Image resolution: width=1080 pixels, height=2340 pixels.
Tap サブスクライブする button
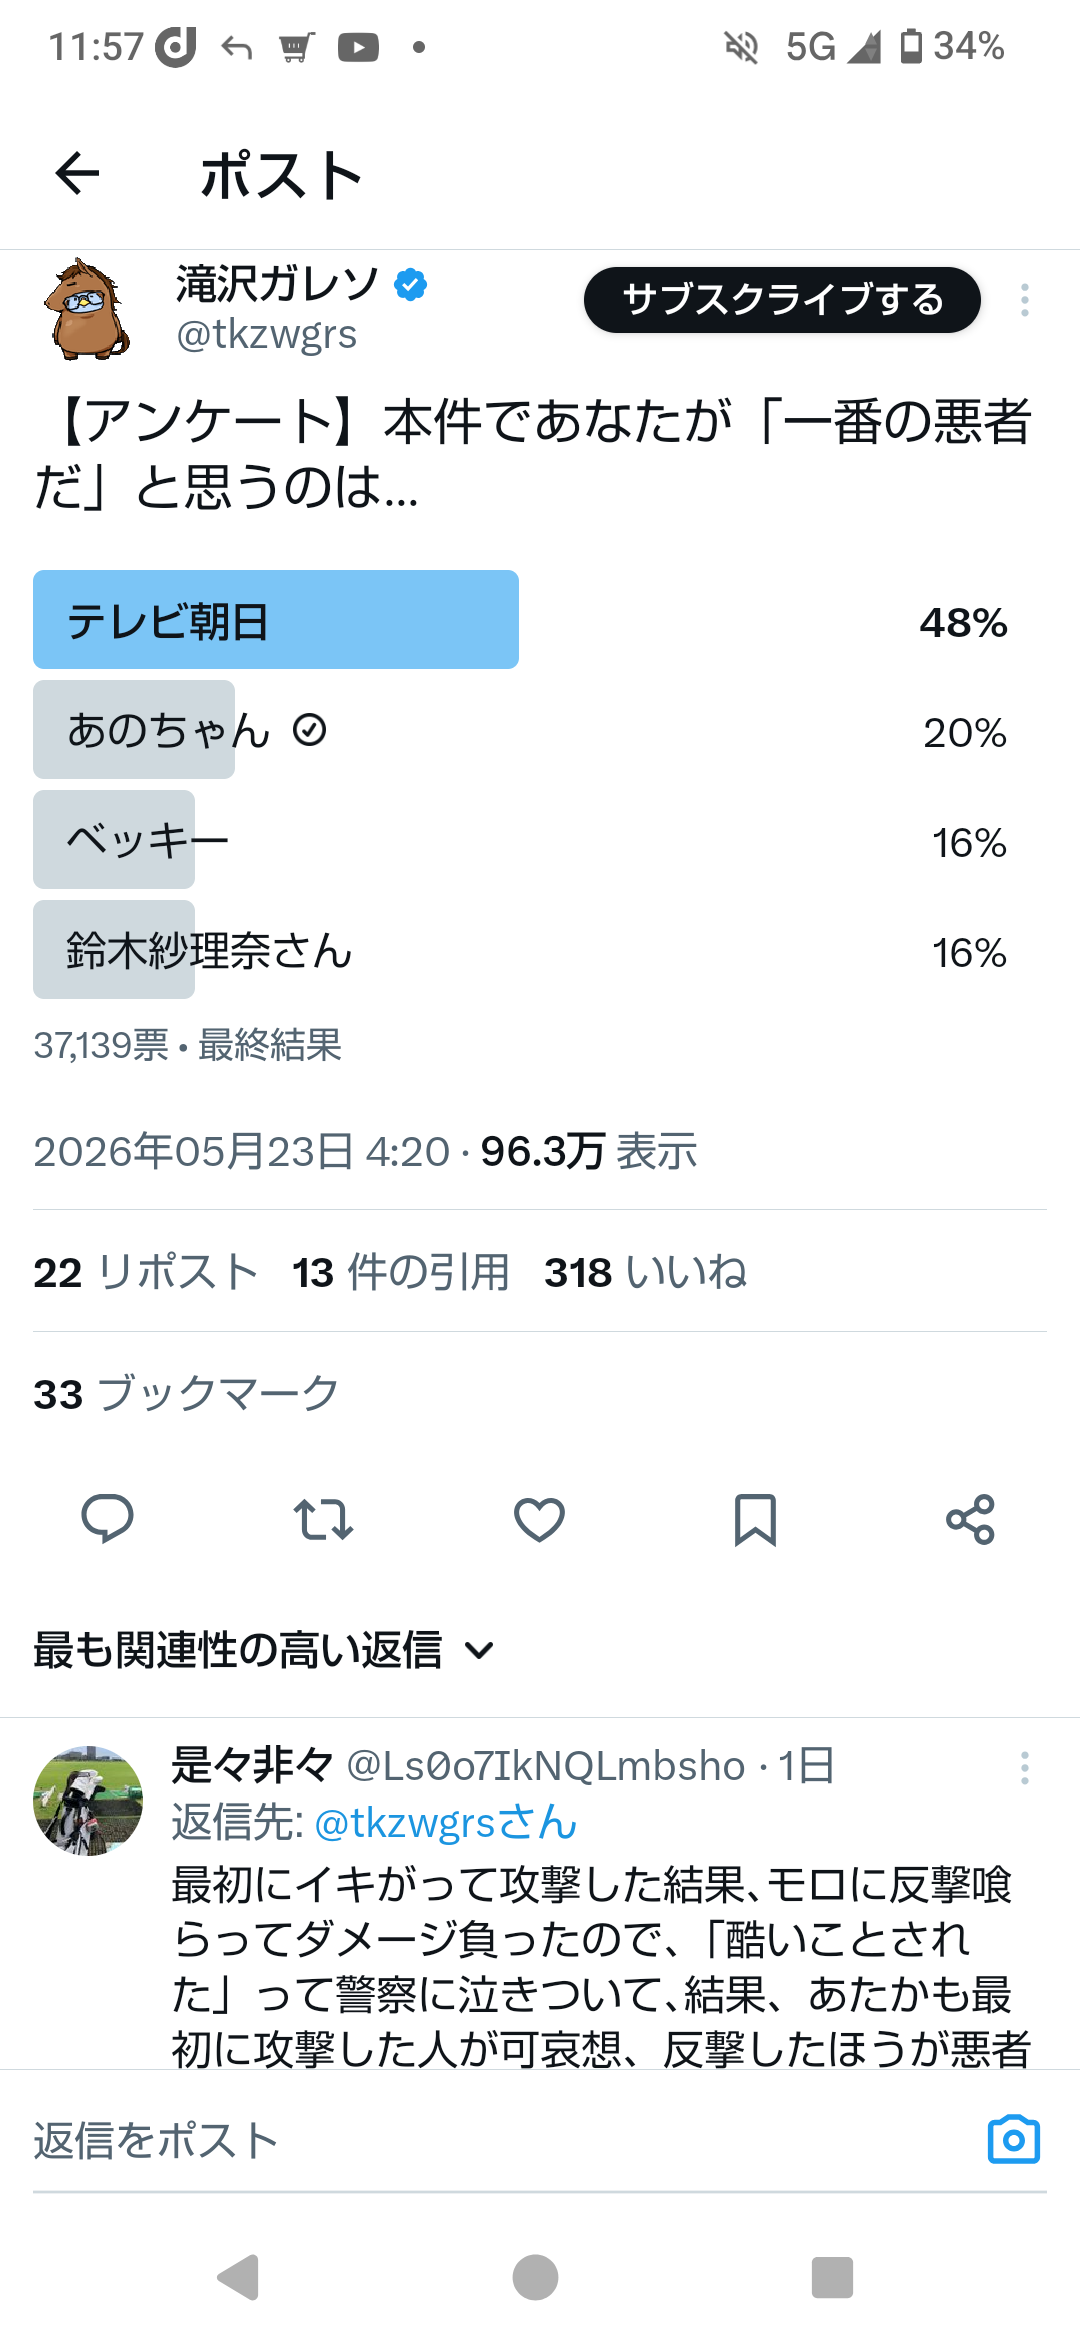tap(782, 300)
